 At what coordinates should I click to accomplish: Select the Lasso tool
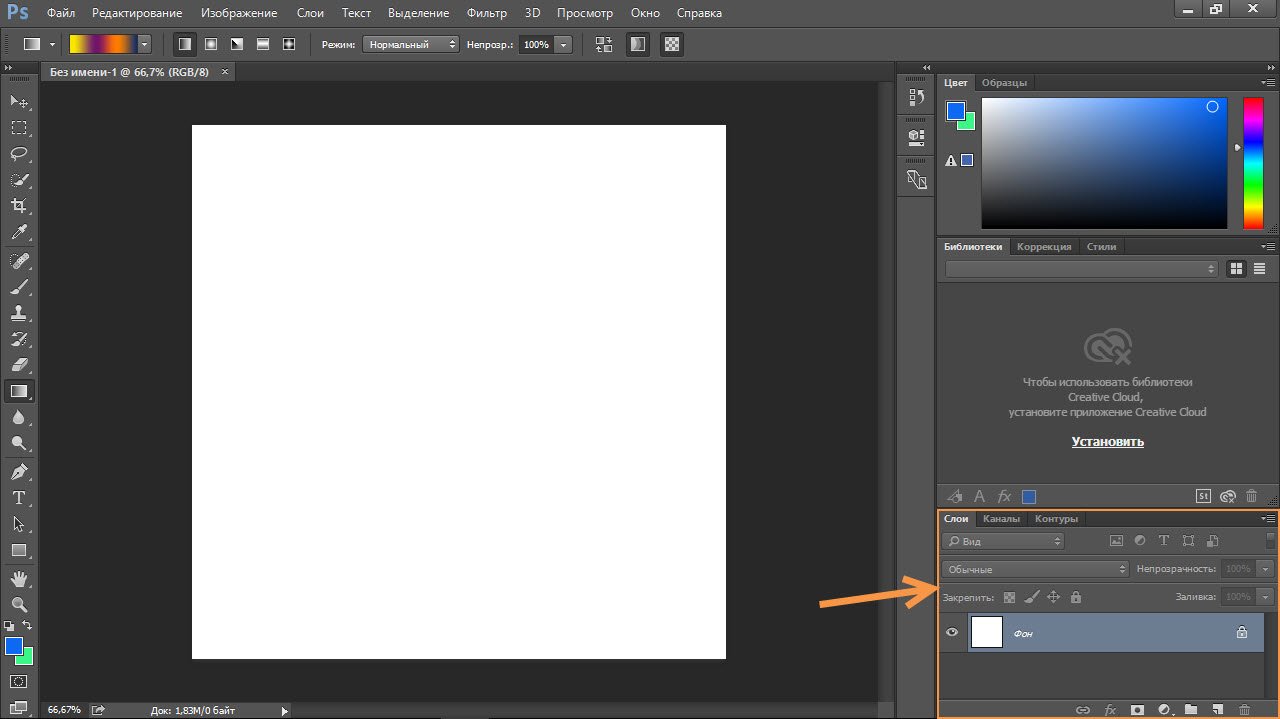click(19, 154)
